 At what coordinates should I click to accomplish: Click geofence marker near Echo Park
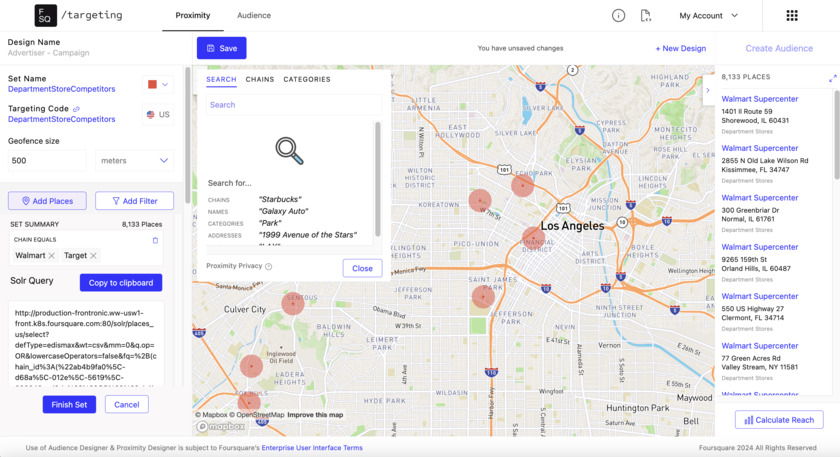(522, 185)
